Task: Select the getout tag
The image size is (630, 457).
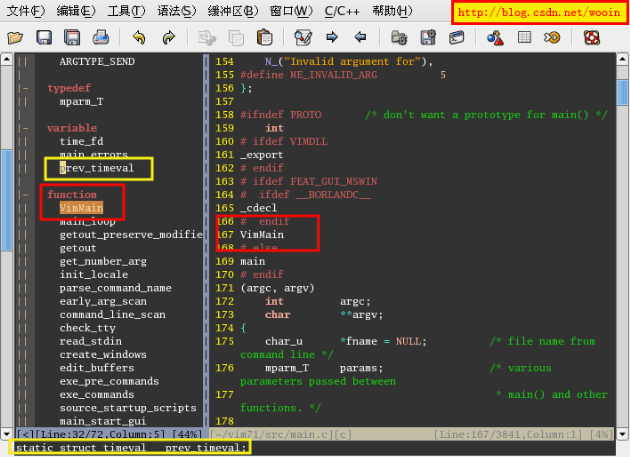Action: click(x=78, y=248)
